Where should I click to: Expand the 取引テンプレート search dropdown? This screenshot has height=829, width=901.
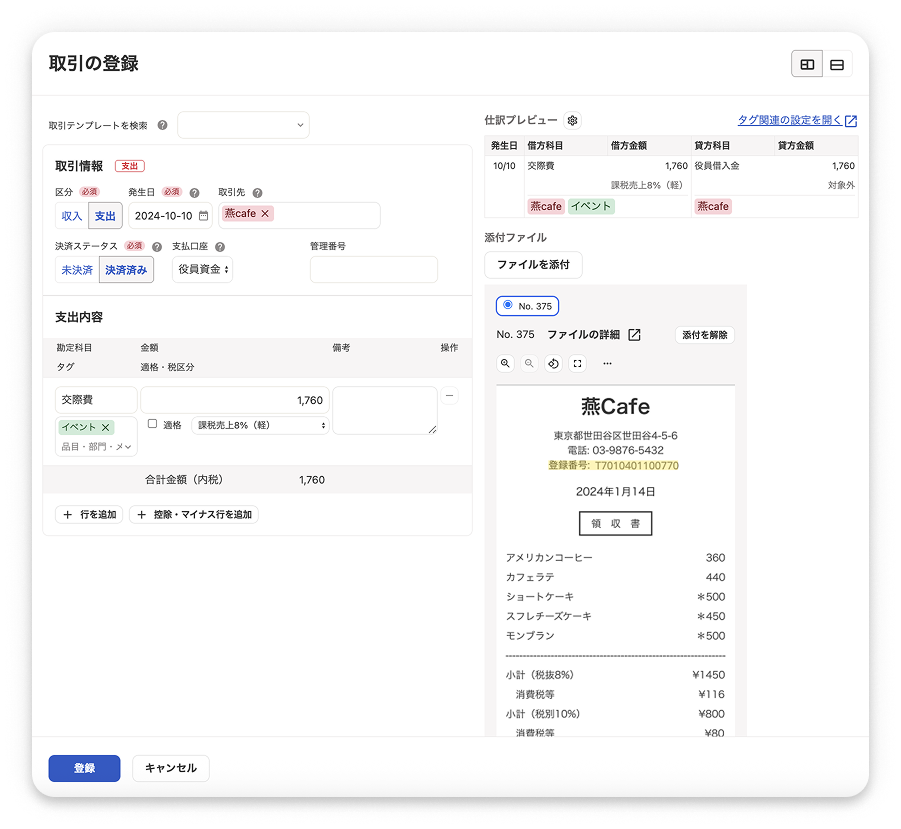[x=243, y=125]
